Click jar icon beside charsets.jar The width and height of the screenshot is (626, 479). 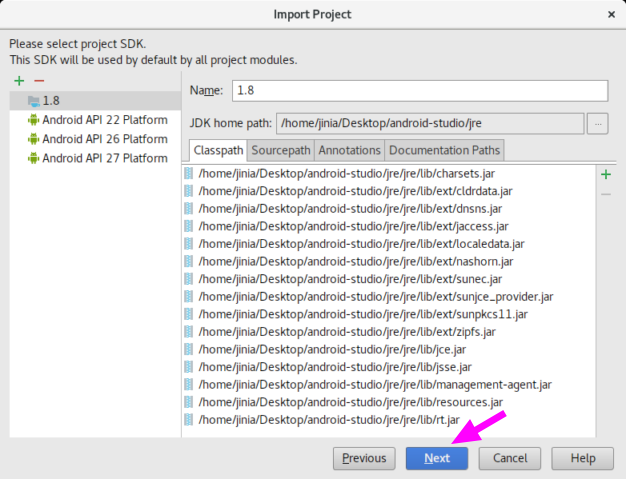tap(188, 174)
